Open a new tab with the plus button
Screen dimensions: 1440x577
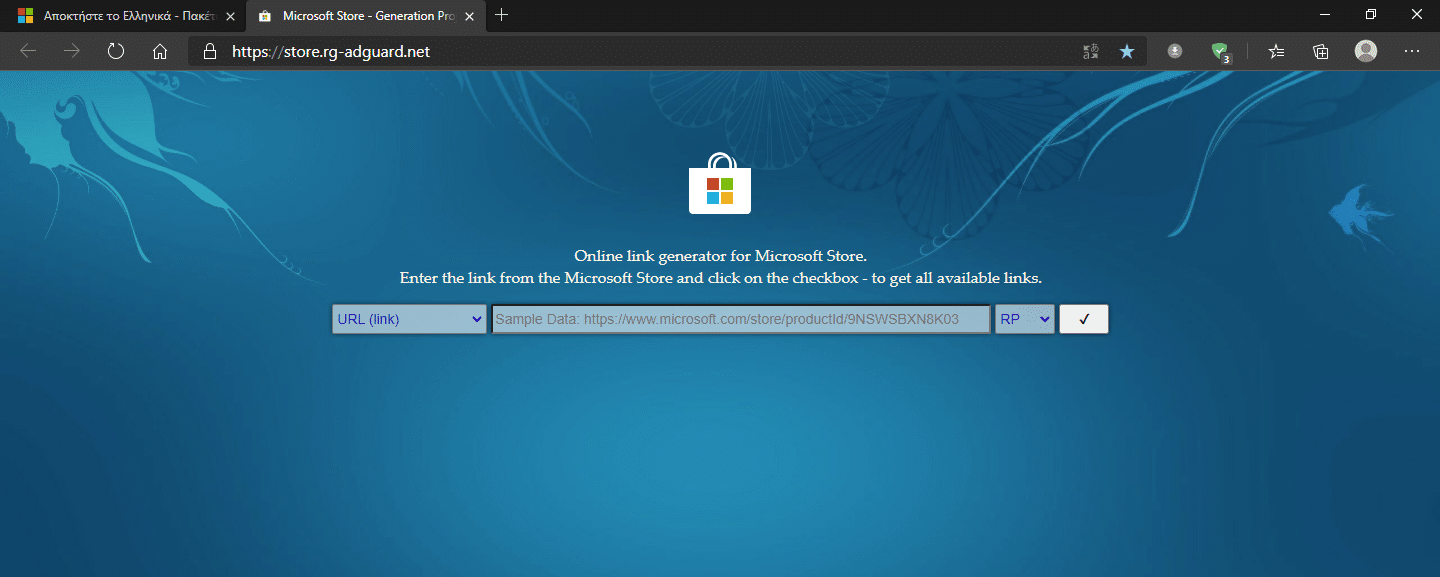[502, 15]
